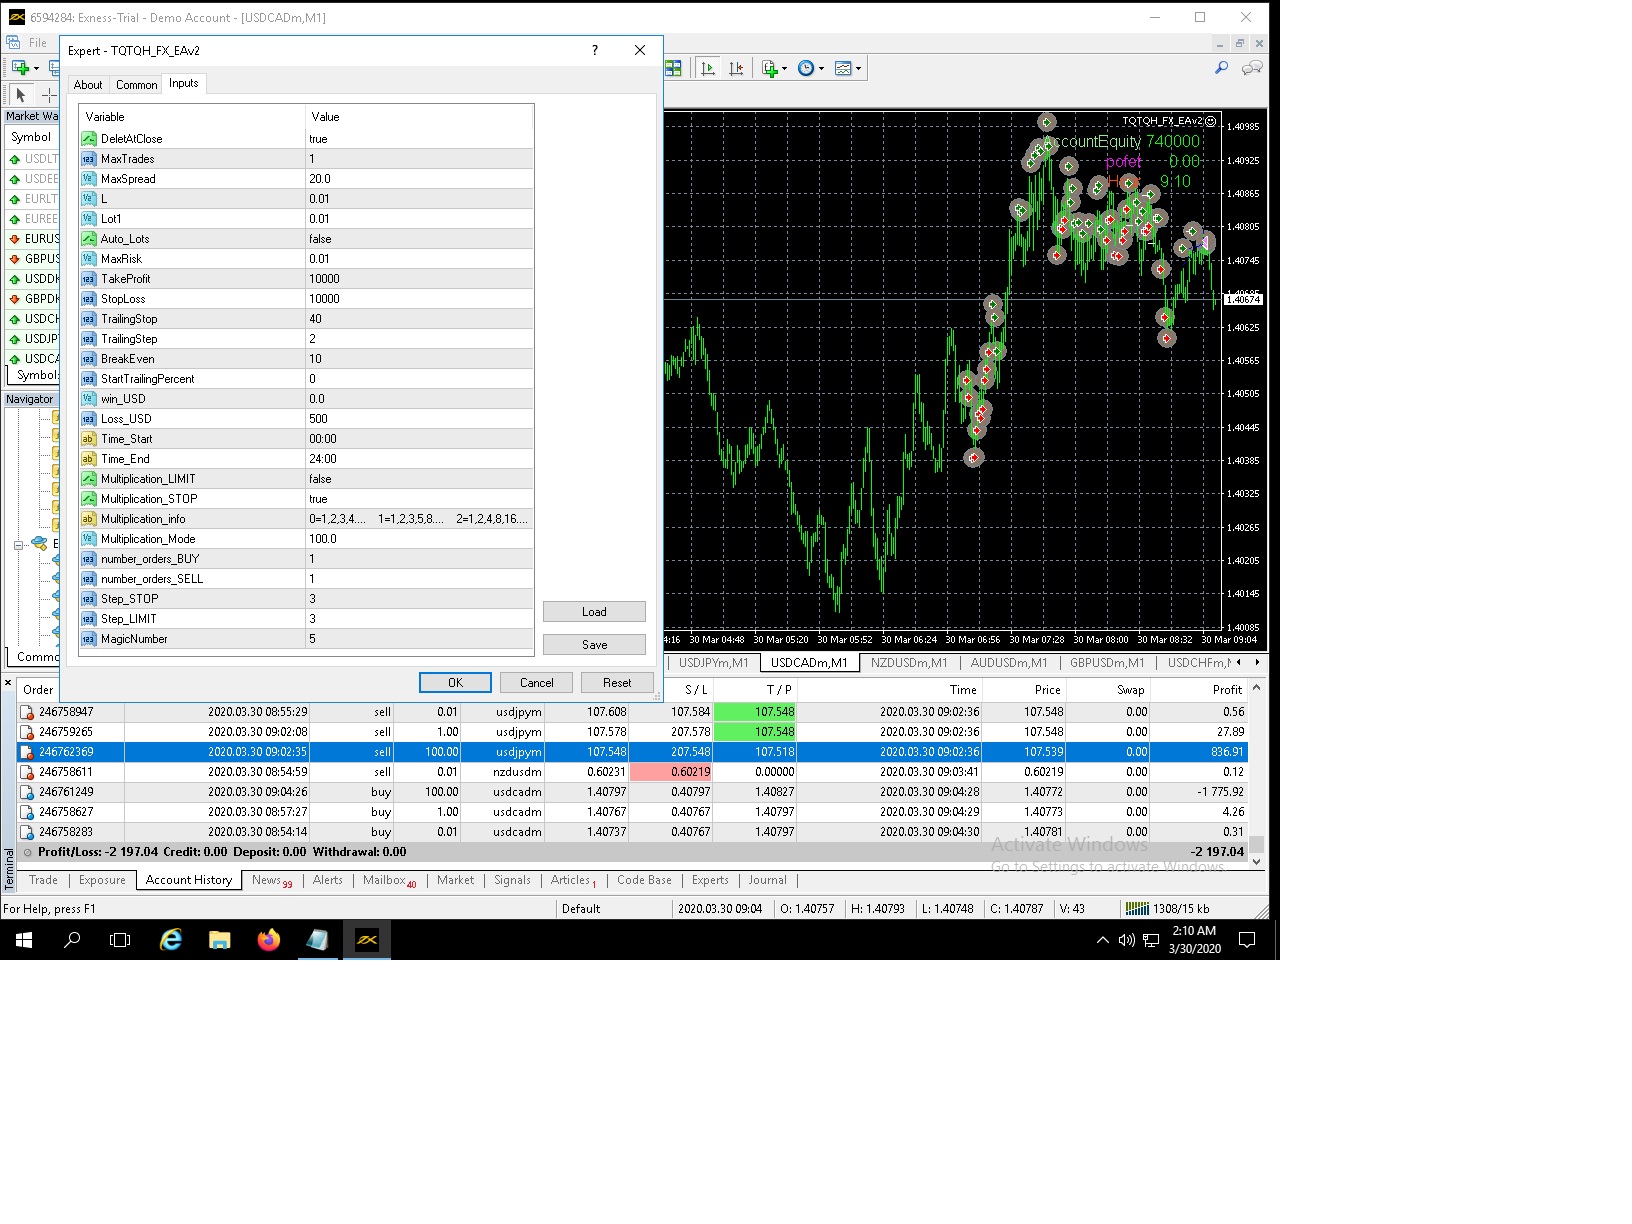Click the DeletAtClose variable icon
Image resolution: width=1632 pixels, height=1224 pixels.
[89, 139]
